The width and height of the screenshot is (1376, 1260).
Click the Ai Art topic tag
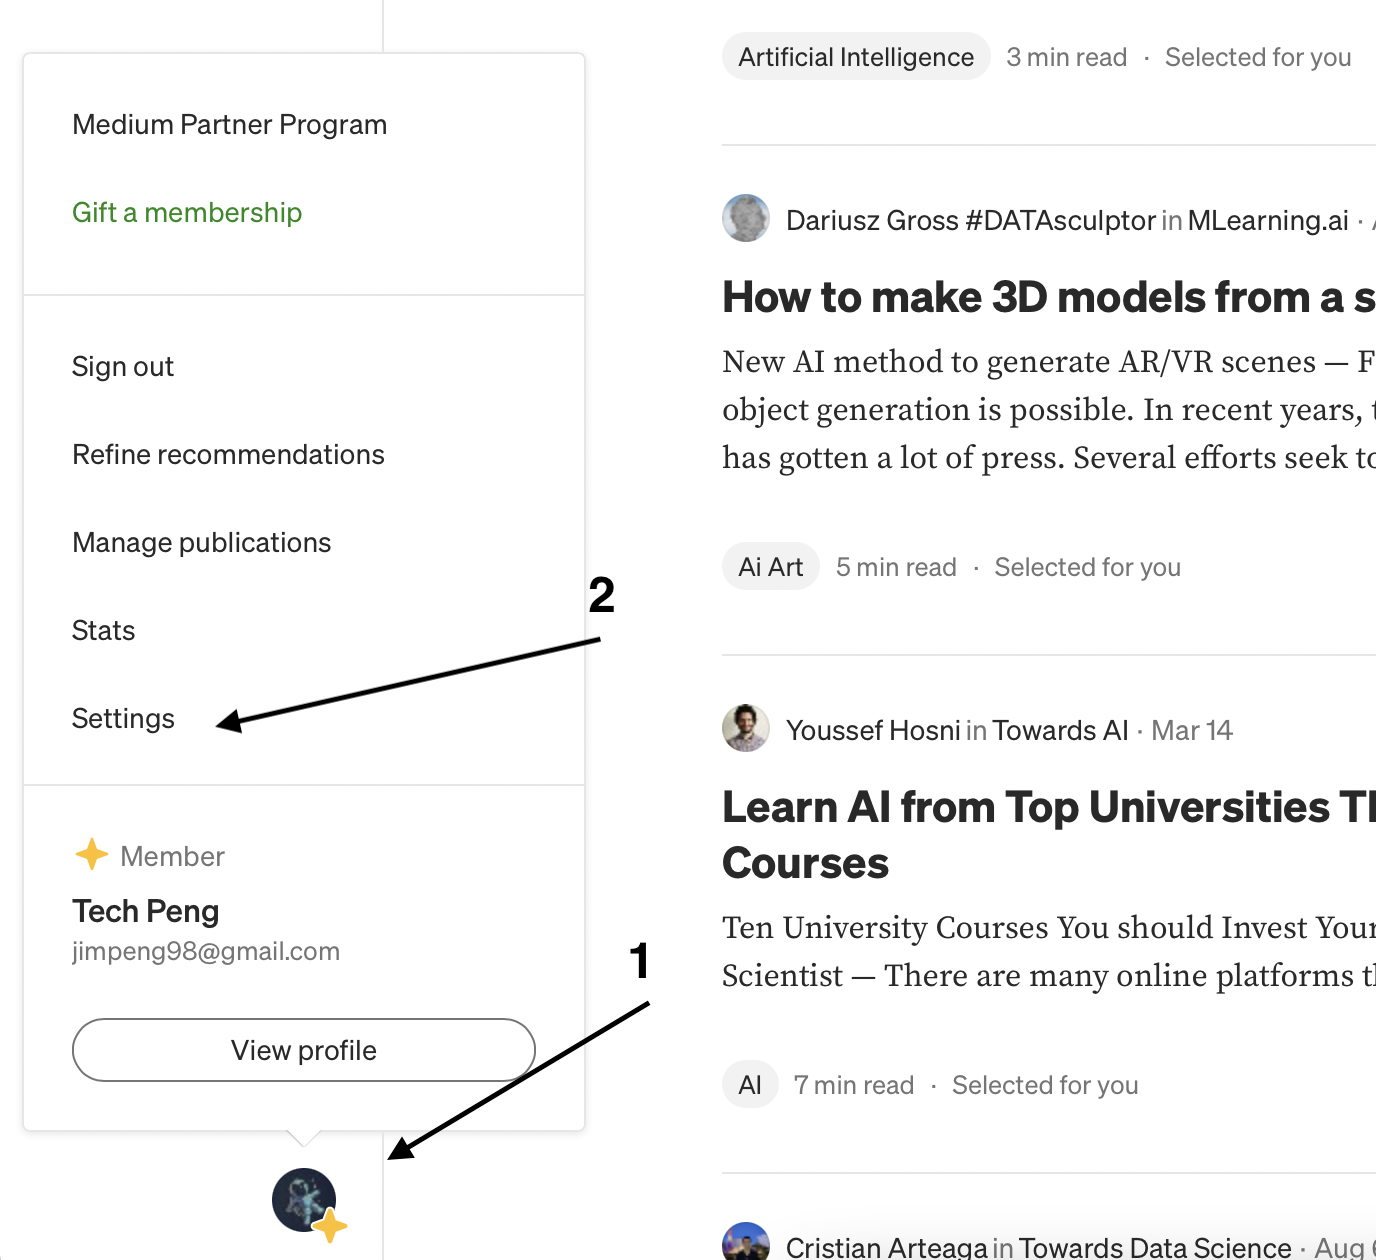point(771,567)
